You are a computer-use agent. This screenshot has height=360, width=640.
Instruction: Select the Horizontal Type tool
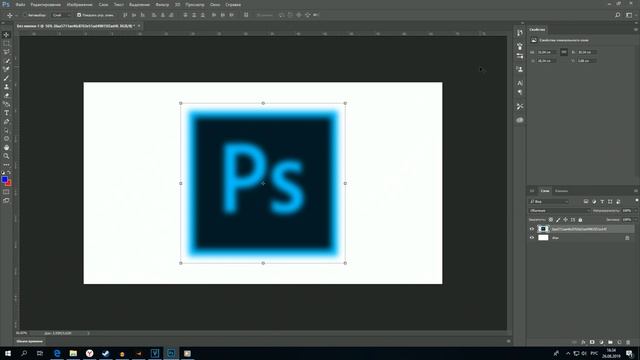tap(7, 113)
